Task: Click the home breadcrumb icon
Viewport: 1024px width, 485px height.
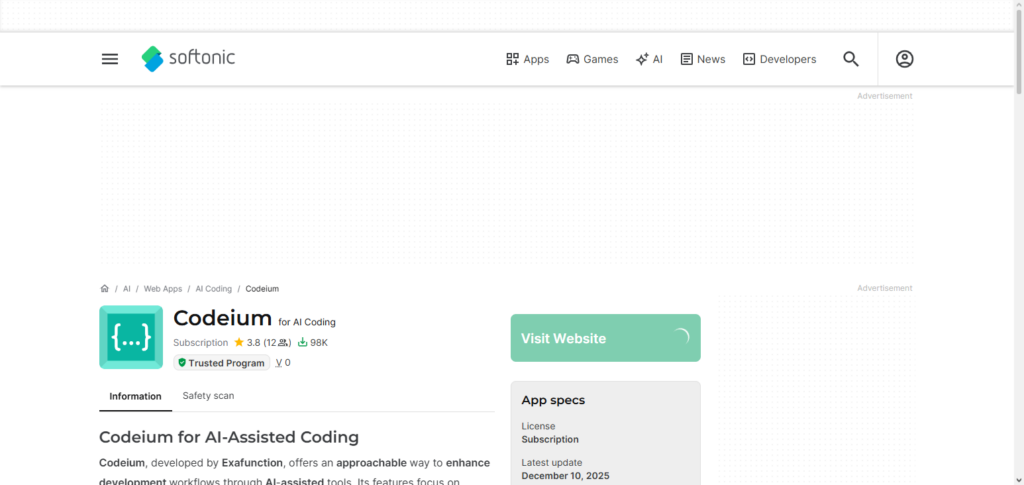Action: pyautogui.click(x=104, y=289)
